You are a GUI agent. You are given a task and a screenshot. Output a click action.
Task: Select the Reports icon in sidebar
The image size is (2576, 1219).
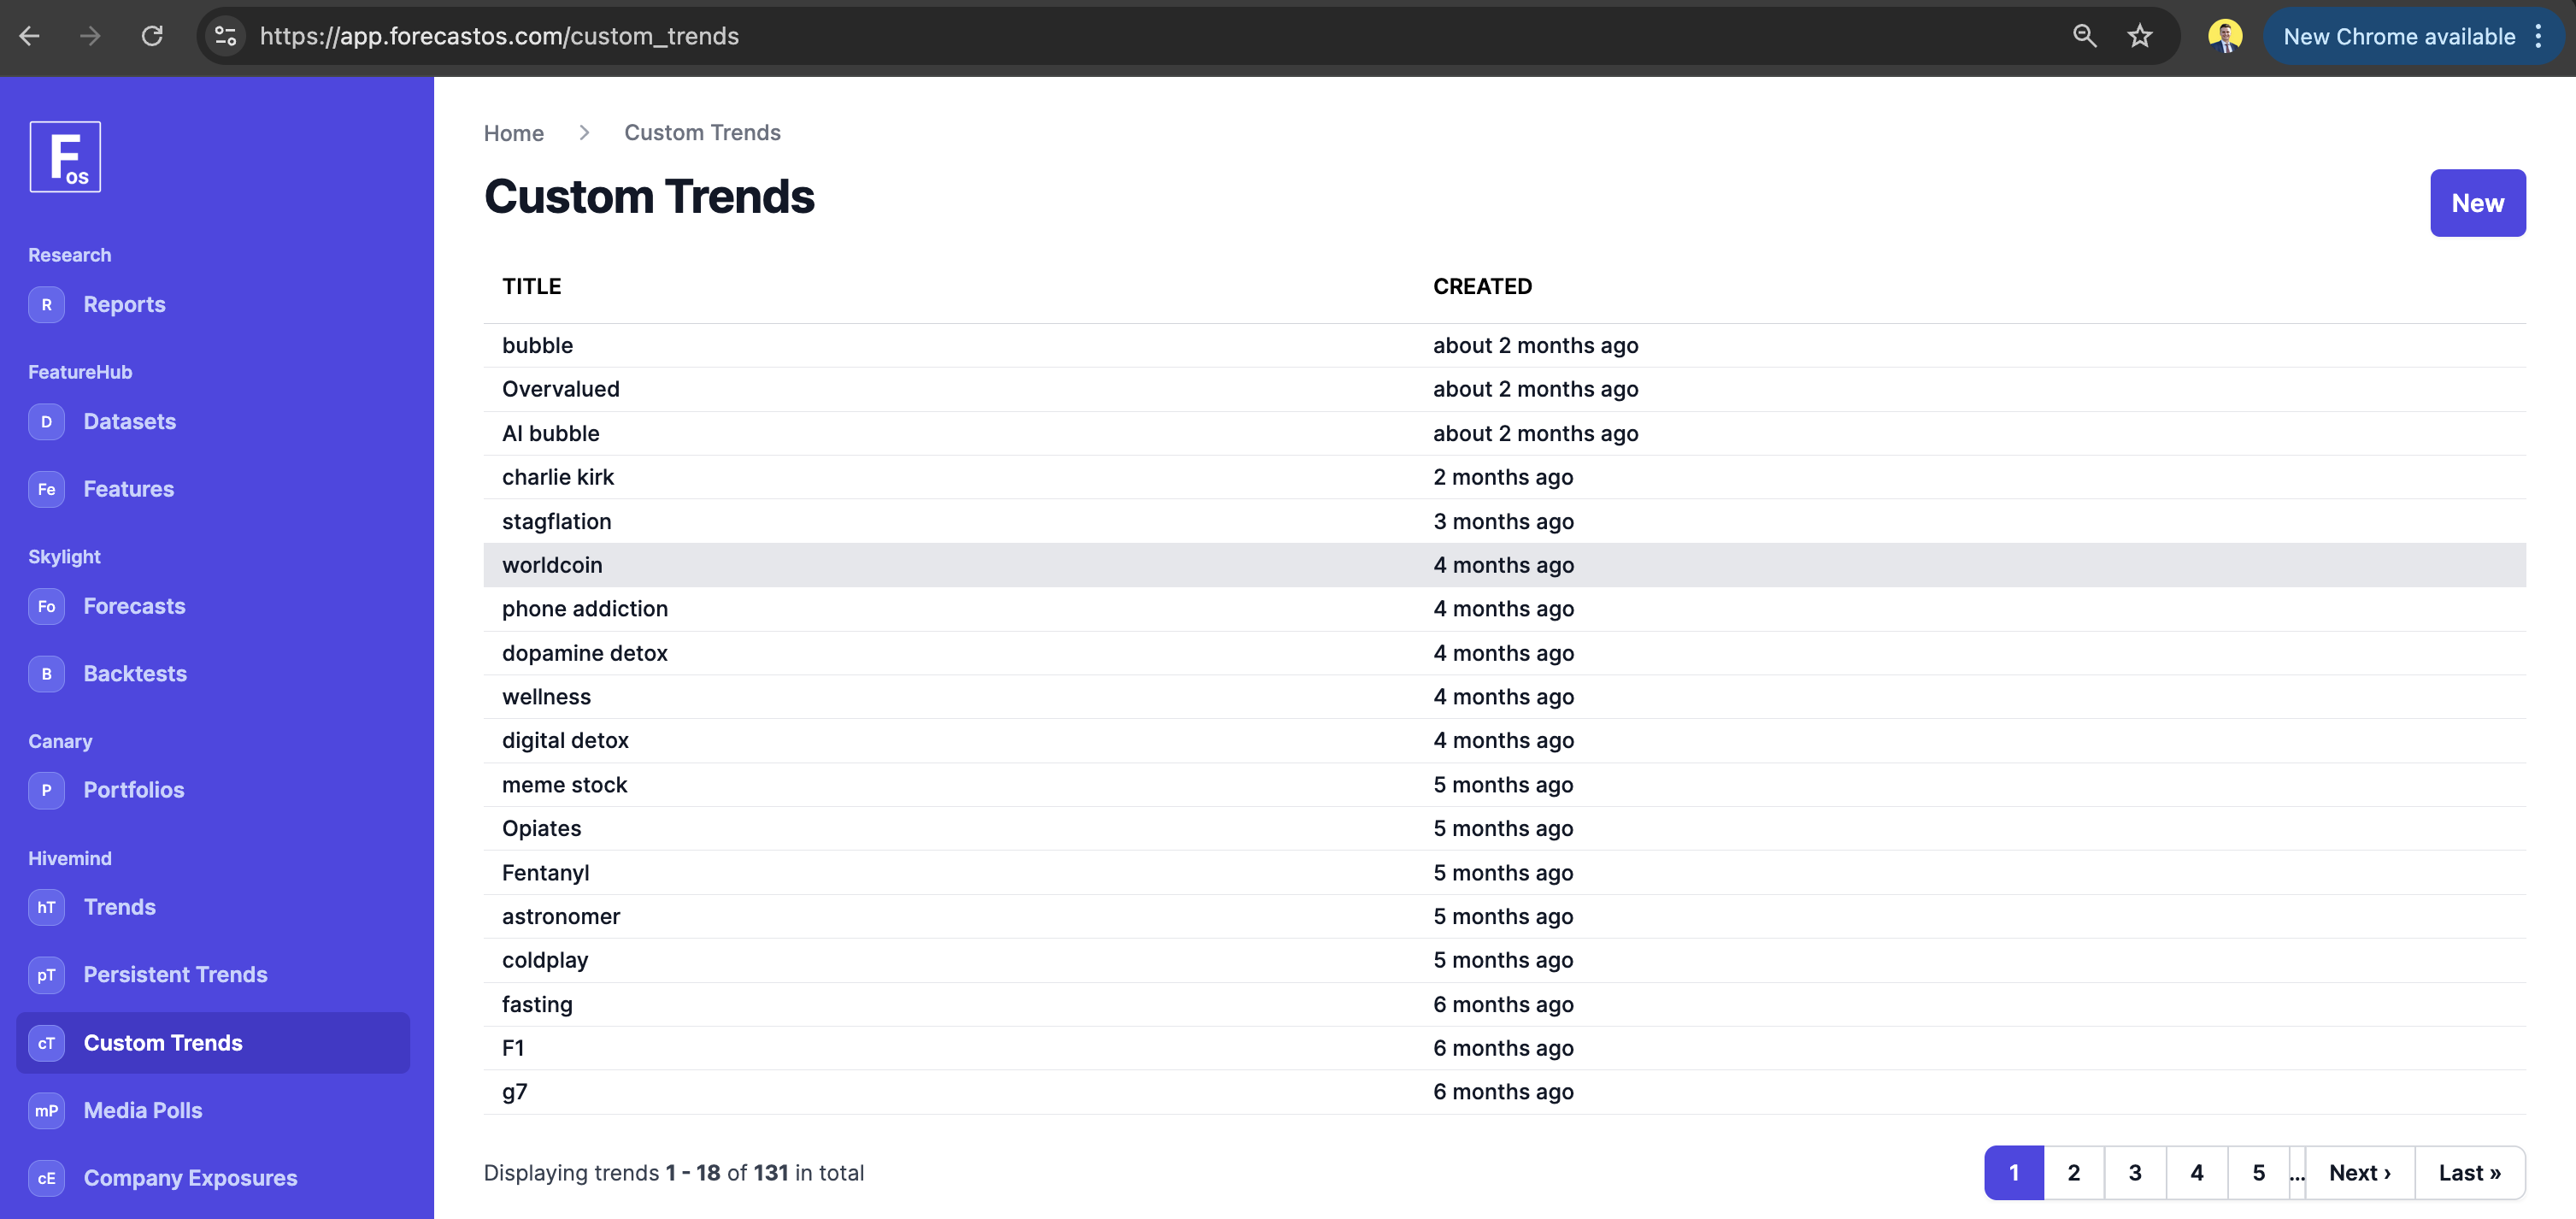(46, 304)
